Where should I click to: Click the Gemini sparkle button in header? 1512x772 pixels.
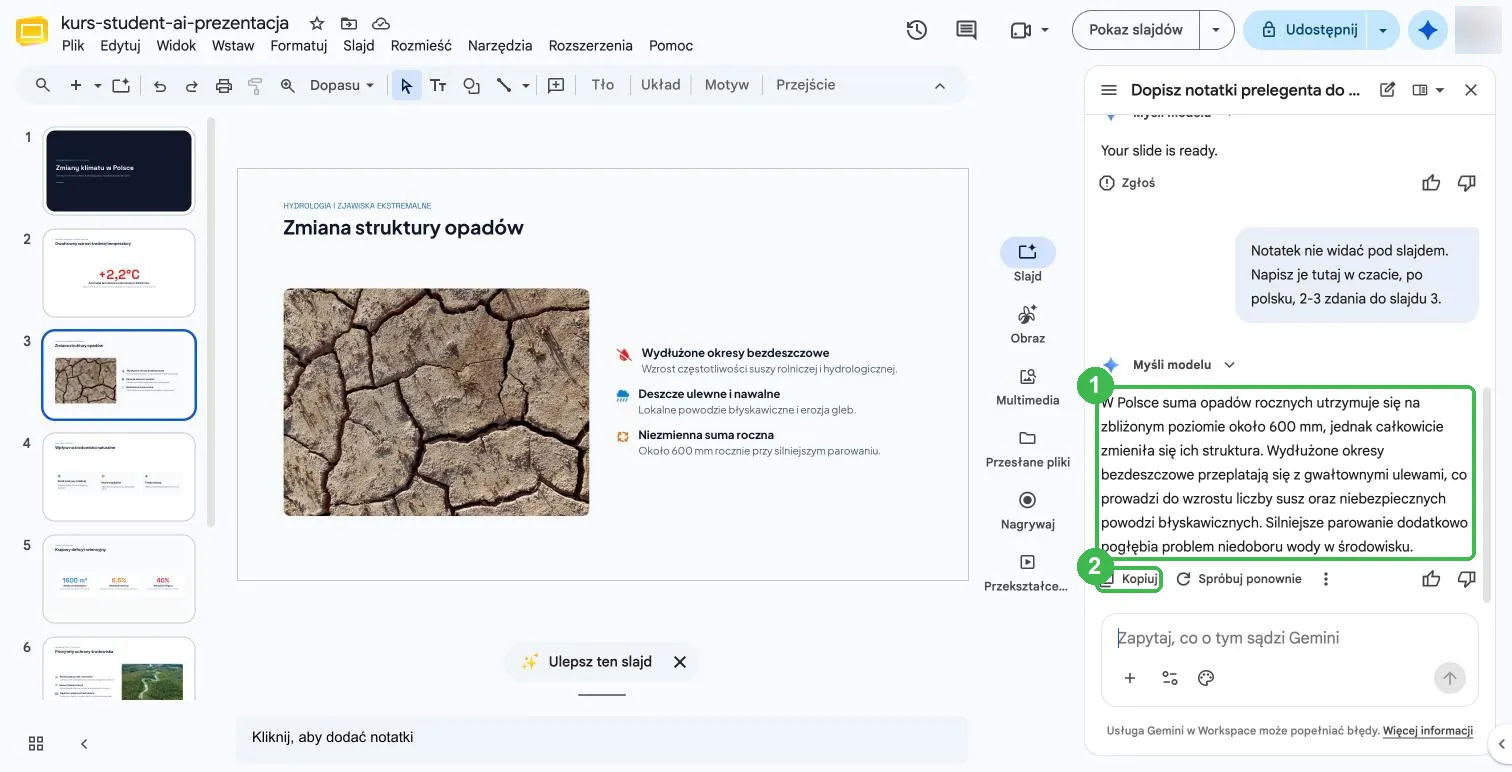(x=1428, y=30)
